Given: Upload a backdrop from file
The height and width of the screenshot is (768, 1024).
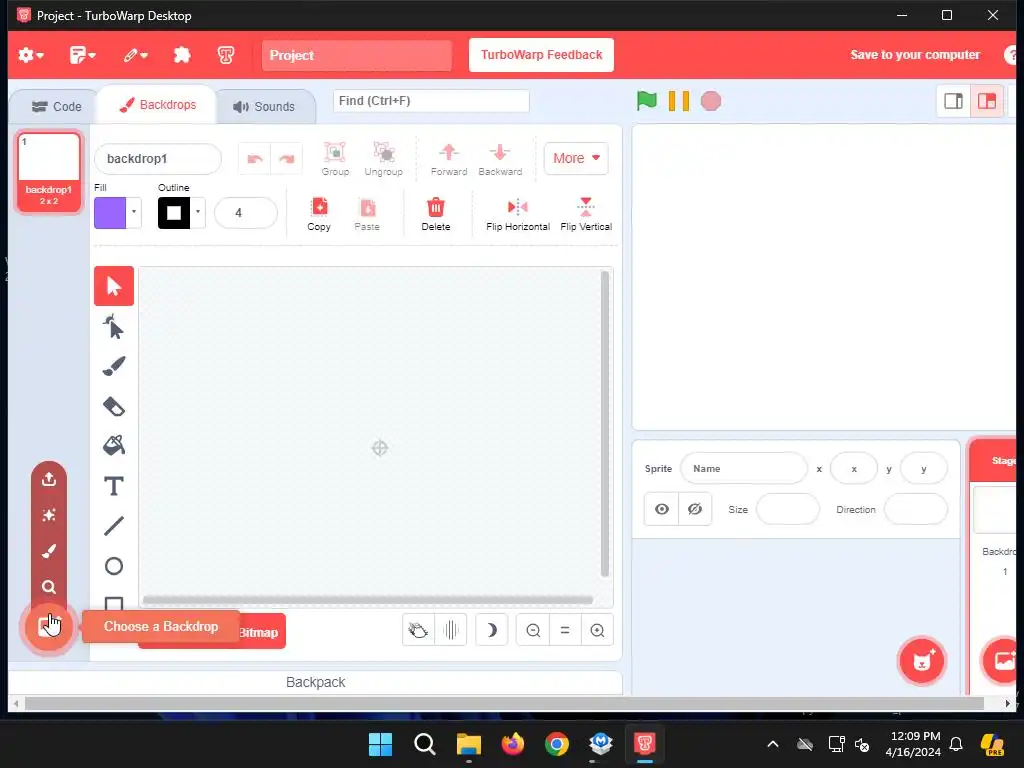Looking at the screenshot, I should (x=49, y=479).
